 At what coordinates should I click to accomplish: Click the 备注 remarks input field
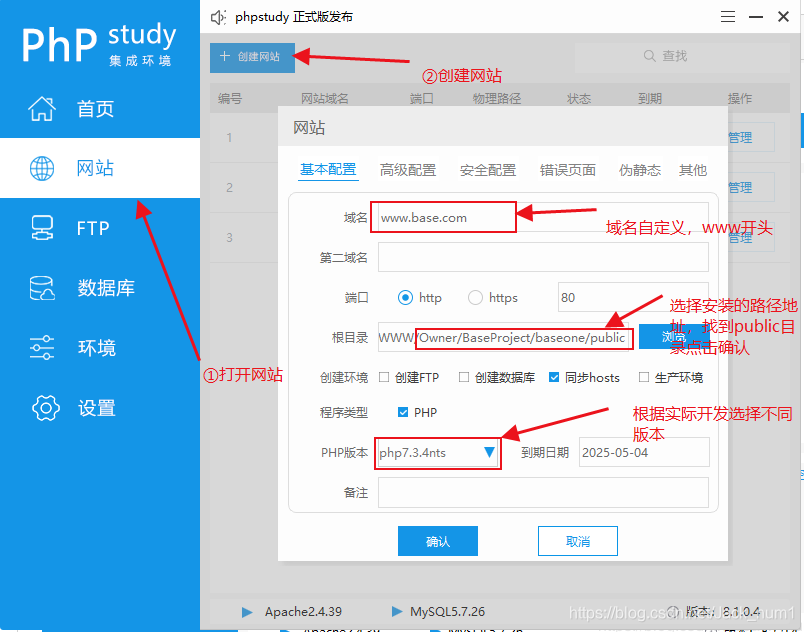(x=543, y=493)
